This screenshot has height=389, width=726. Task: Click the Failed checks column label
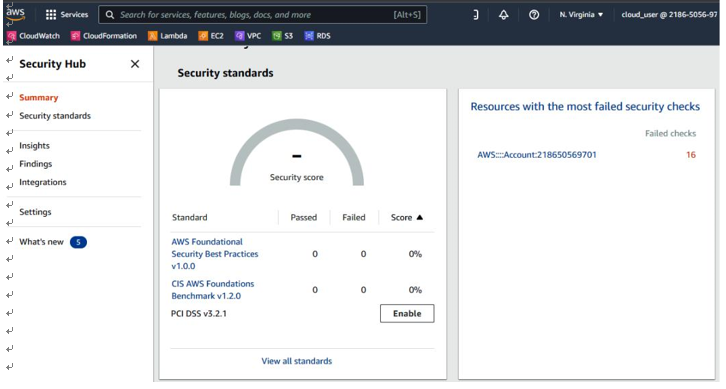[670, 133]
